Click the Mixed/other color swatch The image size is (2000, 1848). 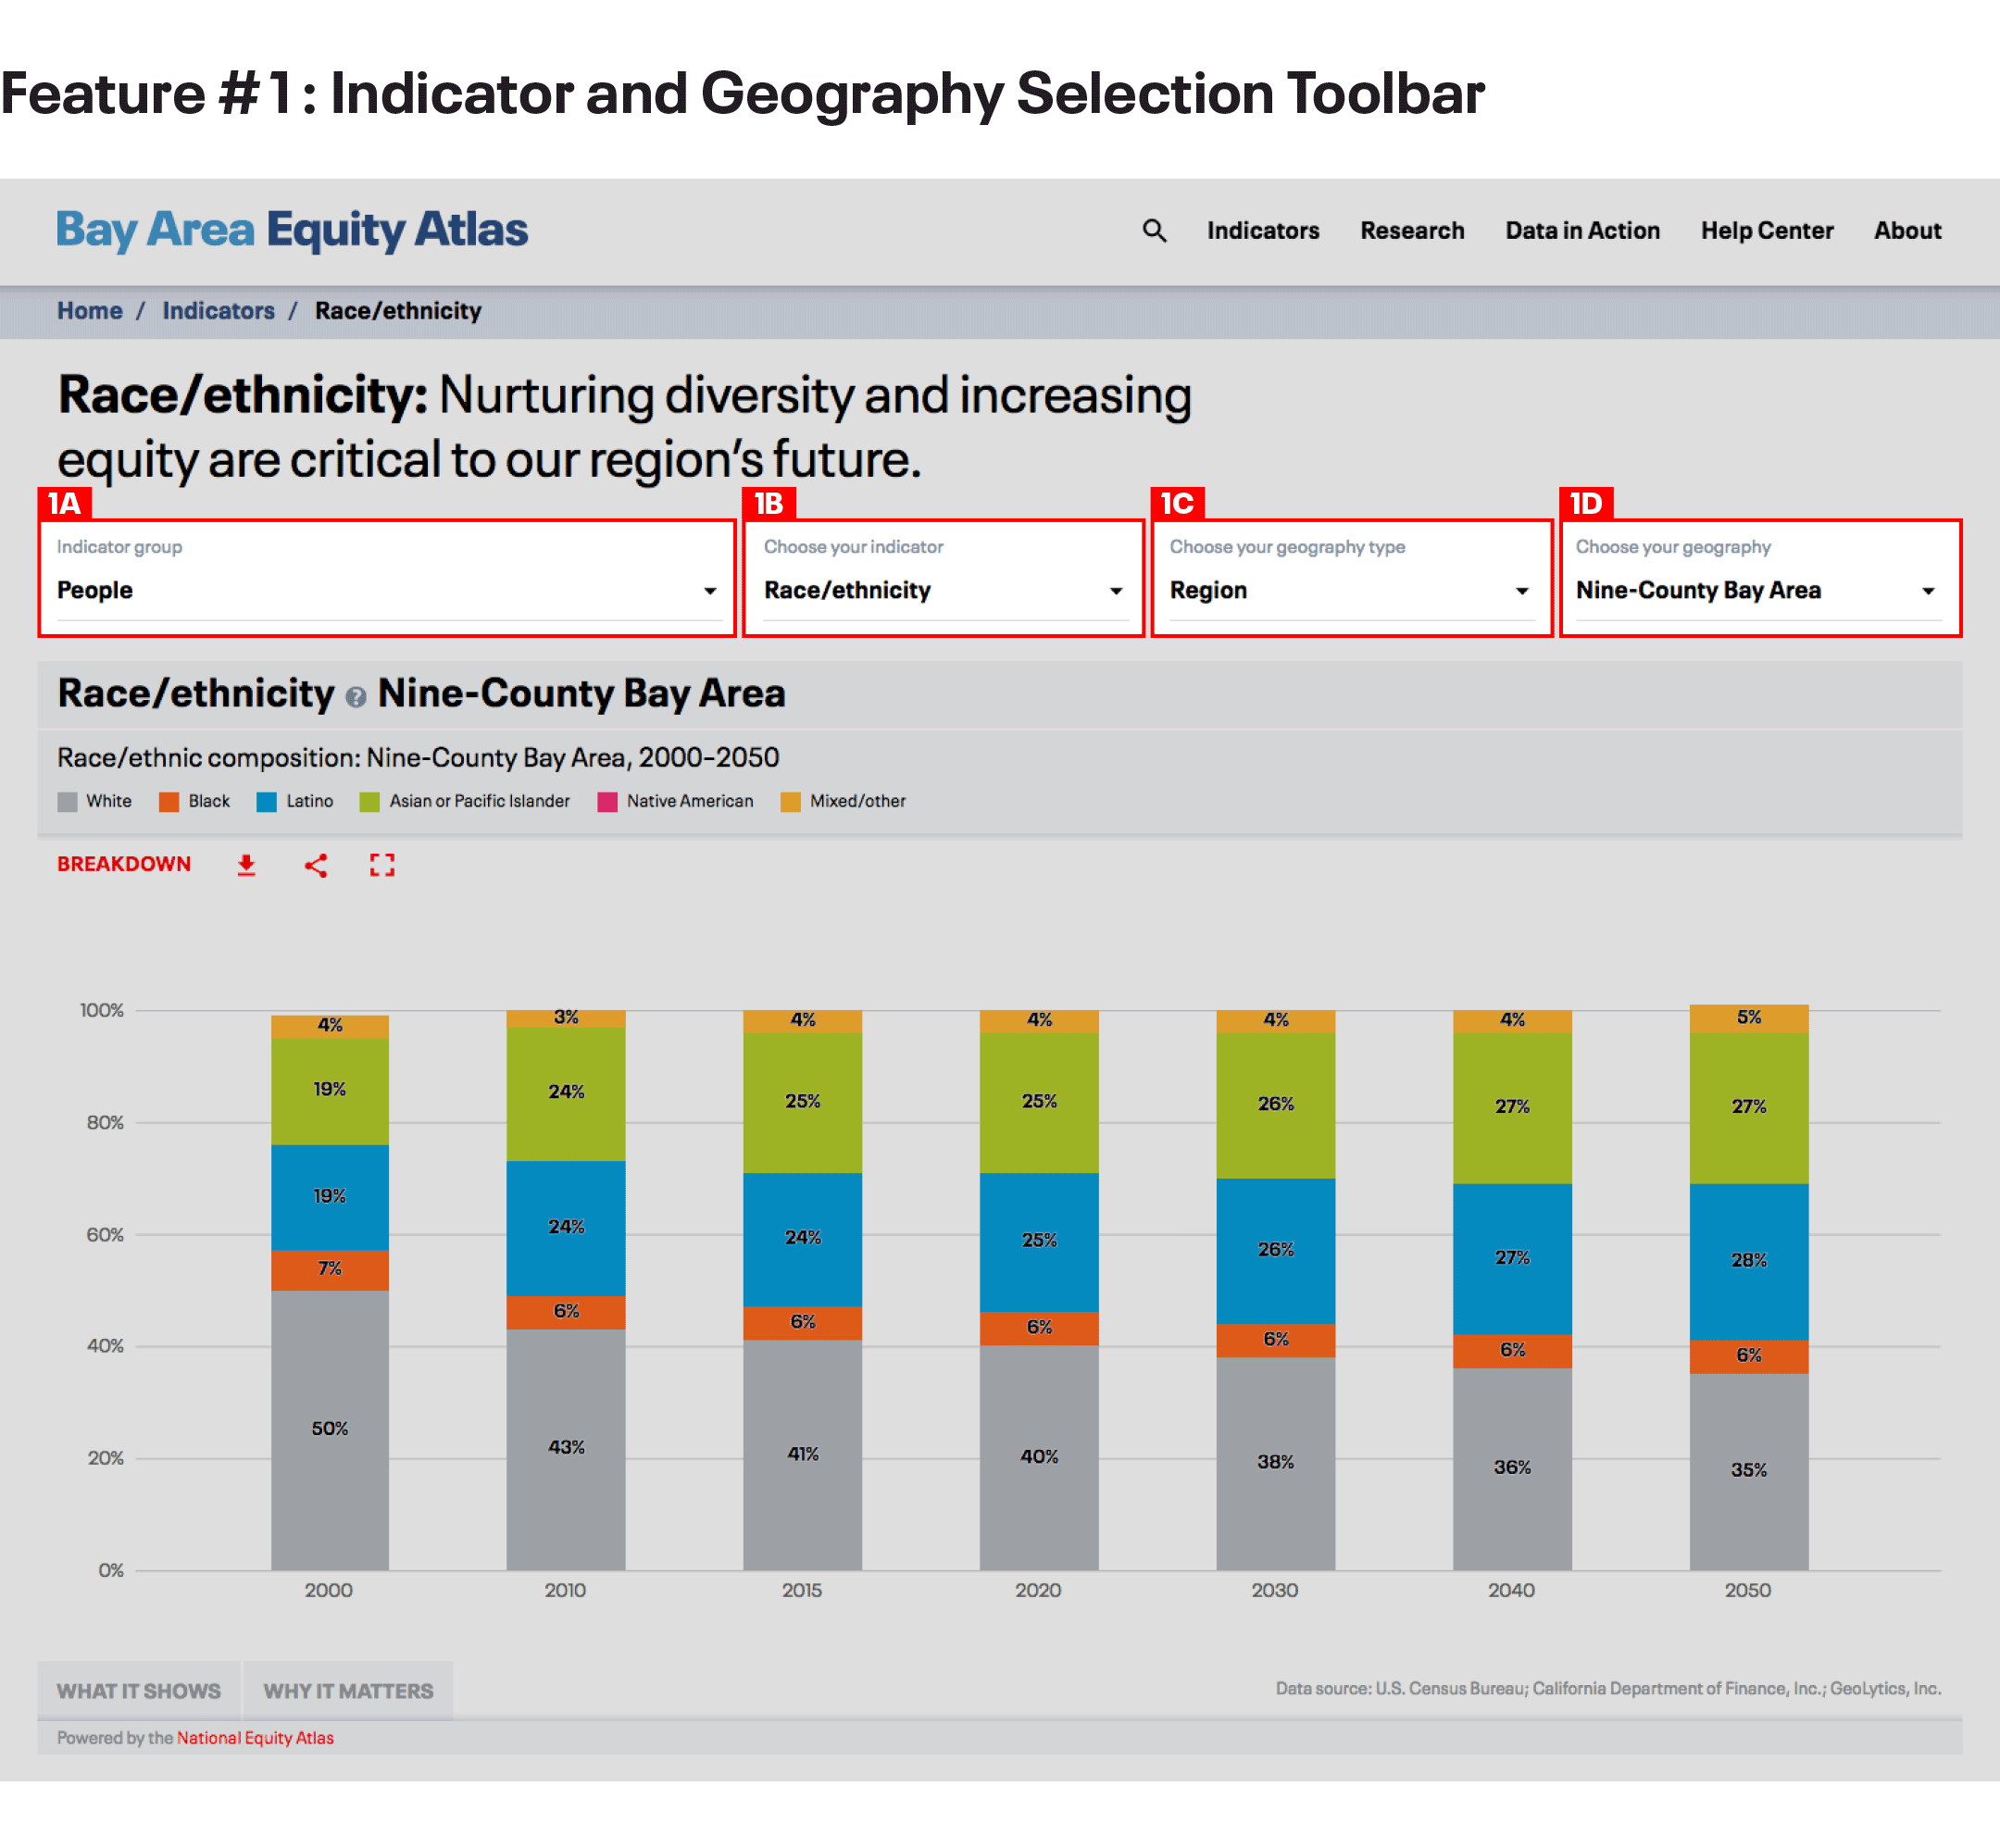(790, 802)
